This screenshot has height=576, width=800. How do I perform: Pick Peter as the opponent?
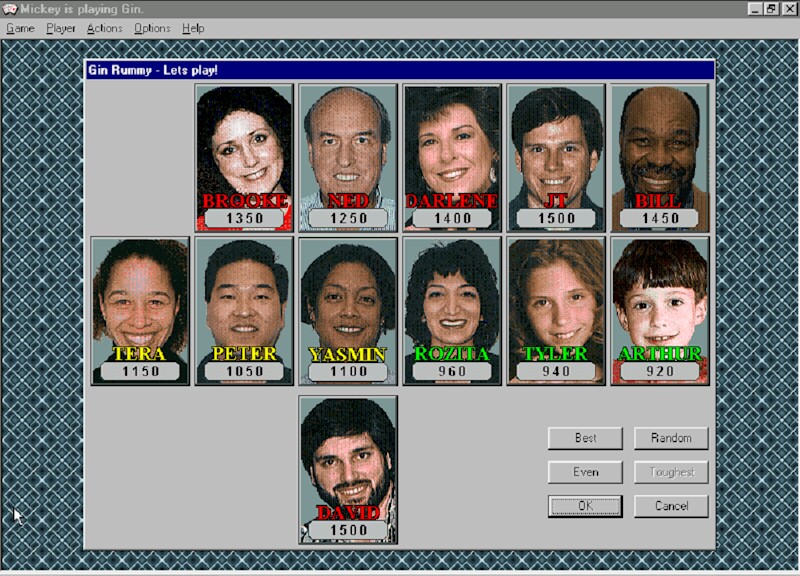coord(244,311)
